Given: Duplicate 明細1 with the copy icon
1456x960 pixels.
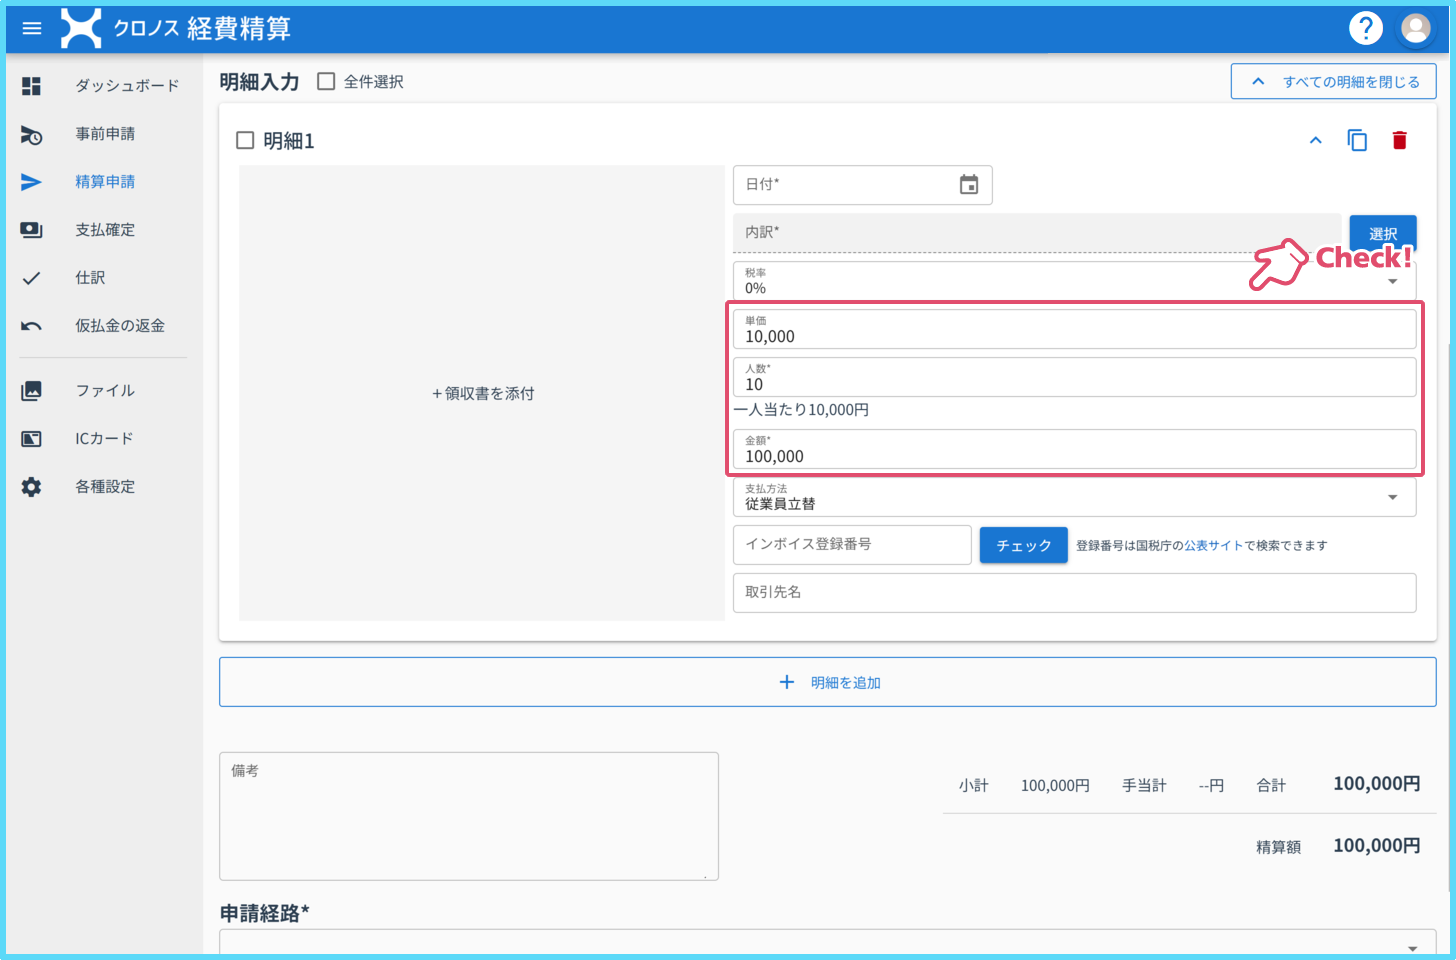Looking at the screenshot, I should coord(1357,141).
